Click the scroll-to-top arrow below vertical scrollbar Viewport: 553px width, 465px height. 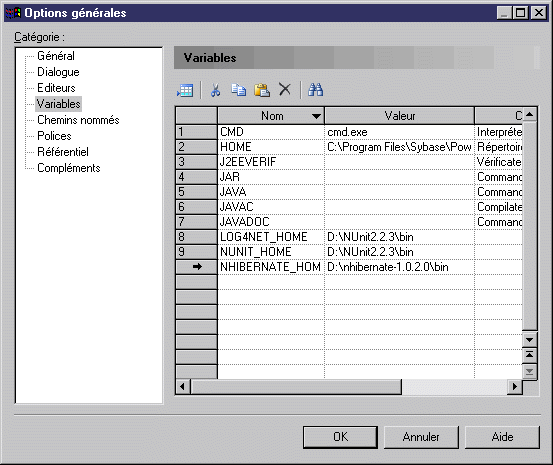pos(529,355)
